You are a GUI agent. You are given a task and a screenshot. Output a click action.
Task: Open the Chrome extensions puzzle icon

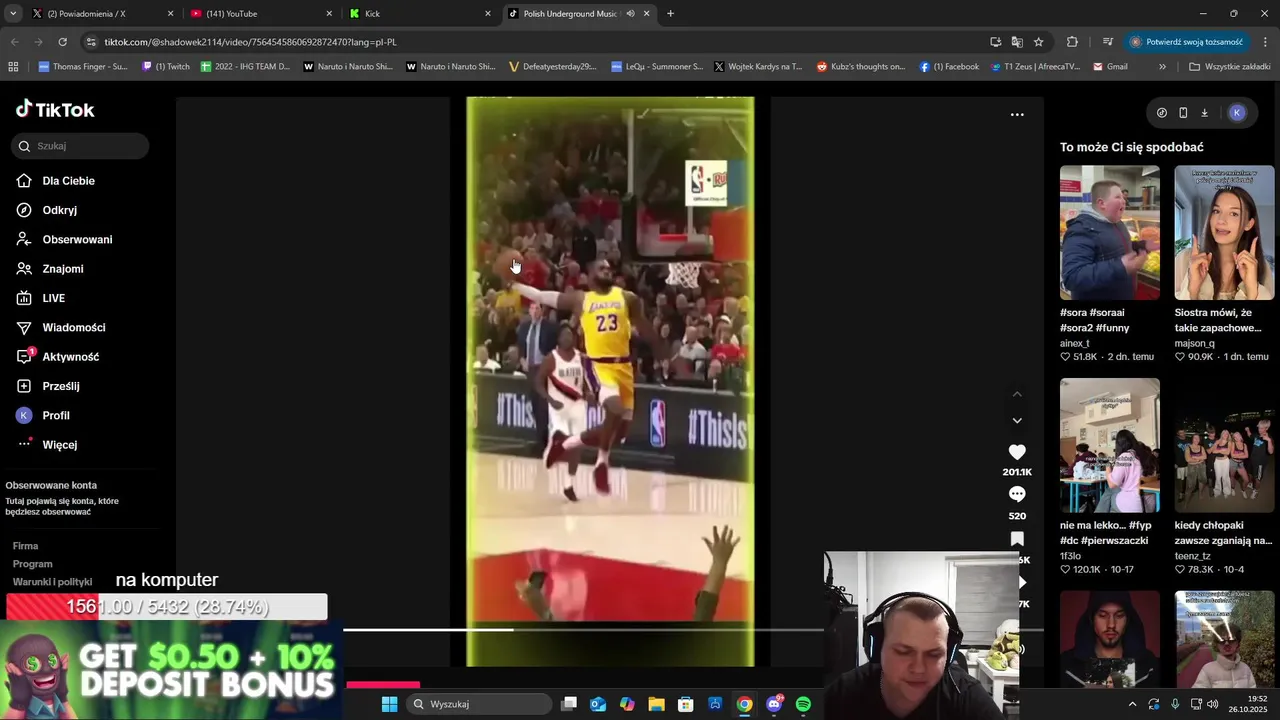coord(1072,42)
